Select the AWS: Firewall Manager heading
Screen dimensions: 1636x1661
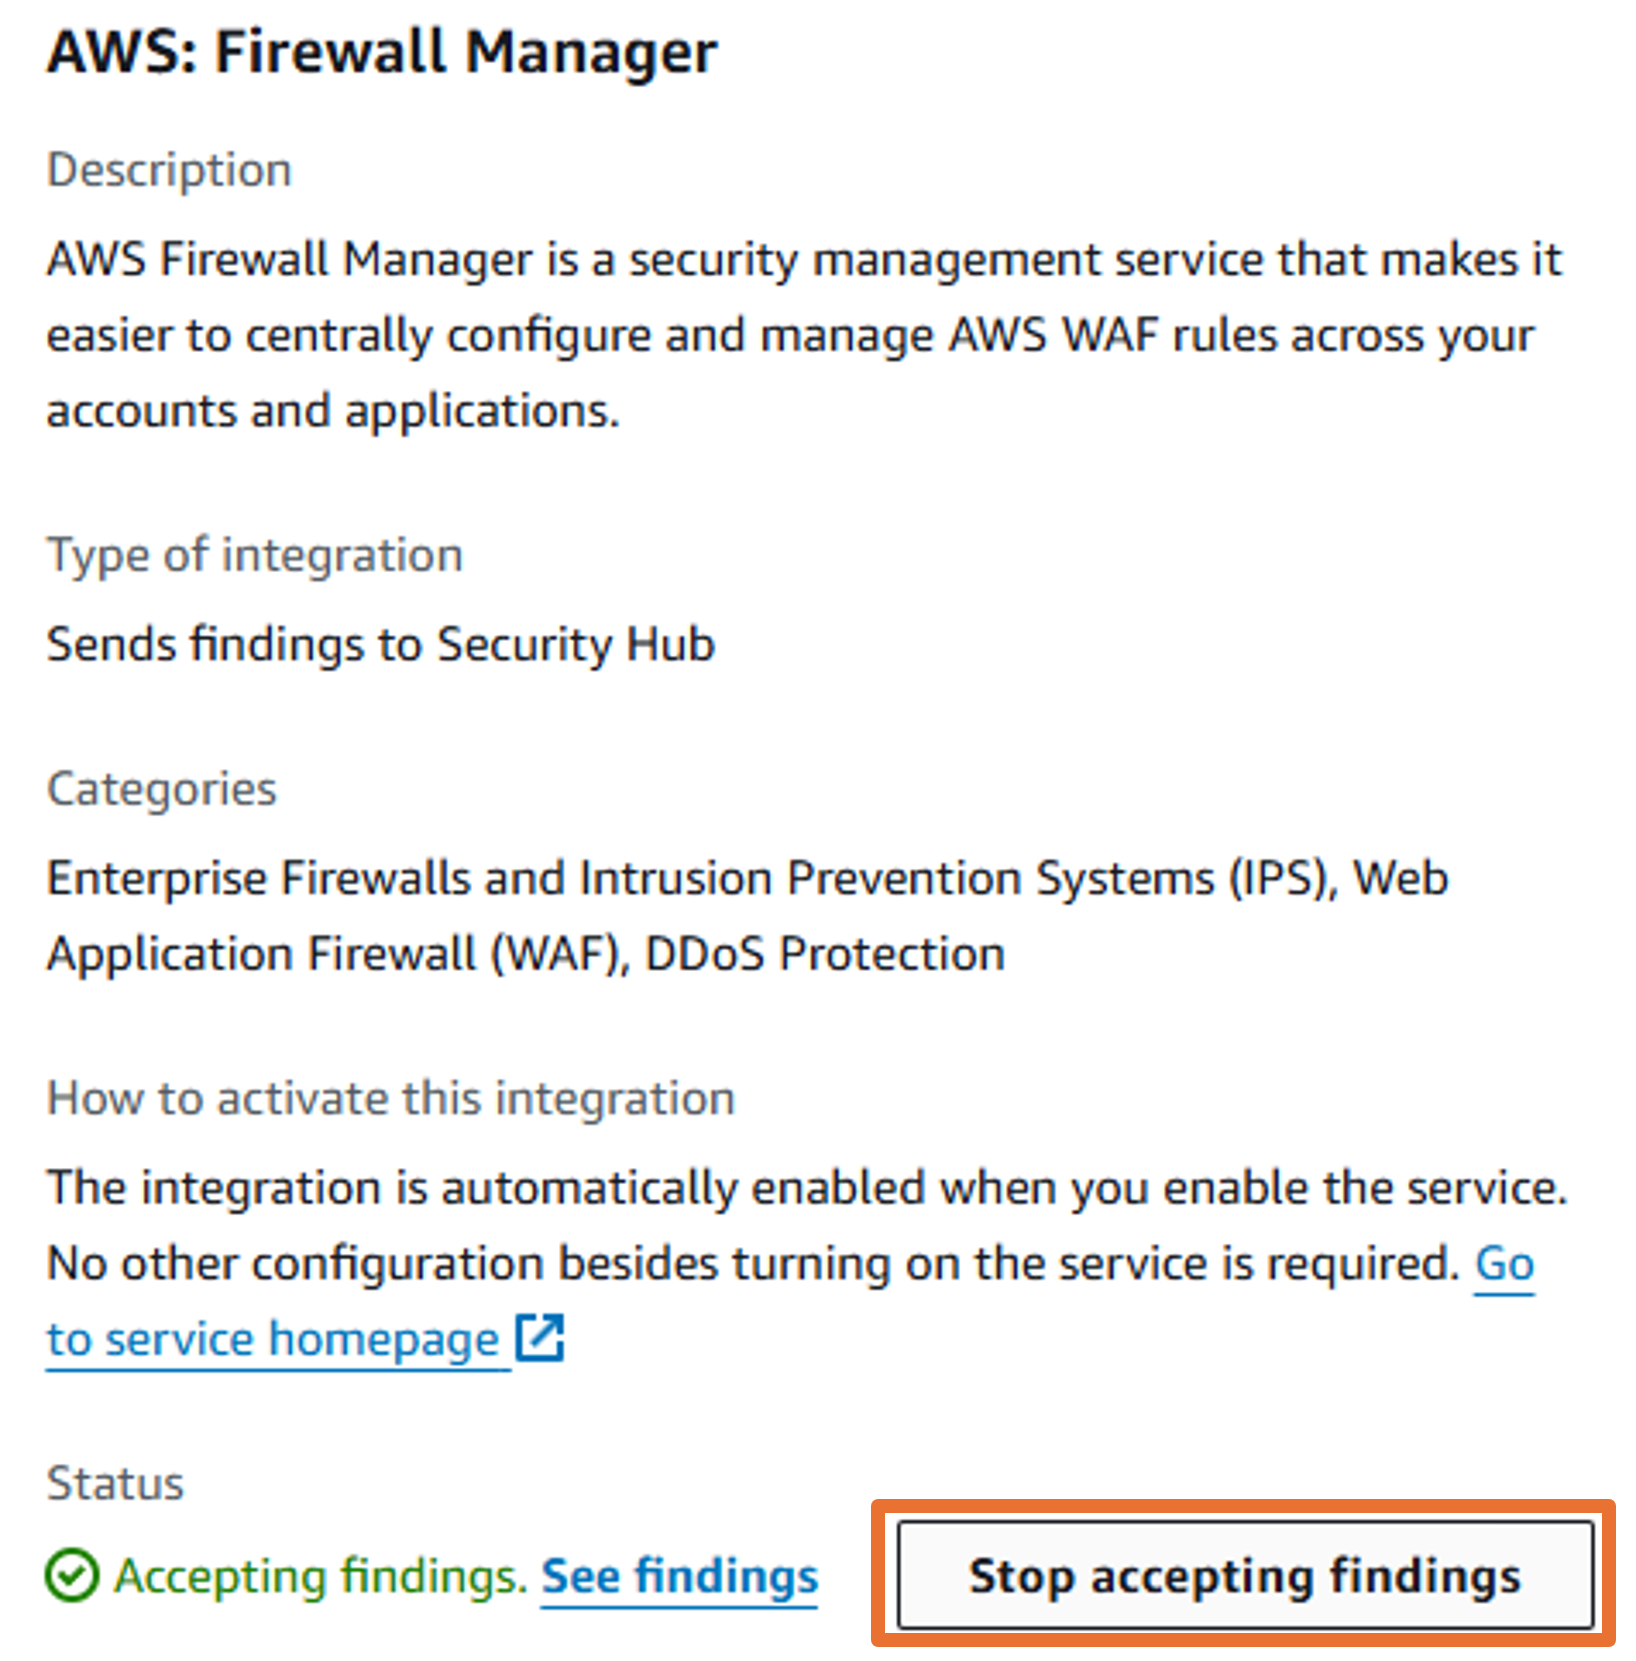click(x=382, y=52)
